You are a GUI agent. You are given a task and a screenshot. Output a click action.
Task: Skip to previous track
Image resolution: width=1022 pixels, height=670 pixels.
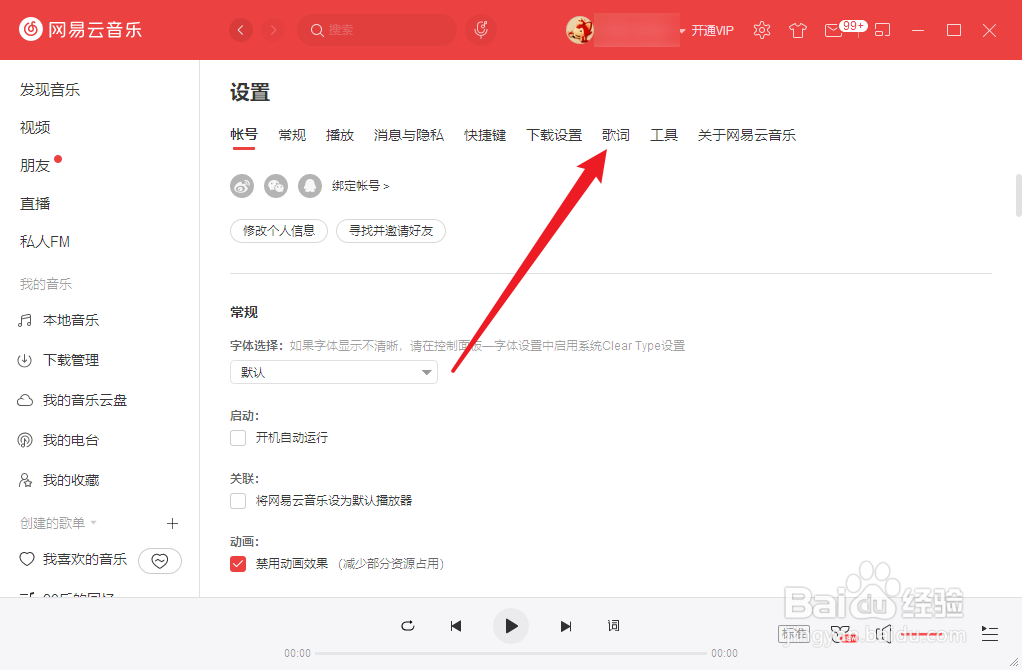(456, 626)
